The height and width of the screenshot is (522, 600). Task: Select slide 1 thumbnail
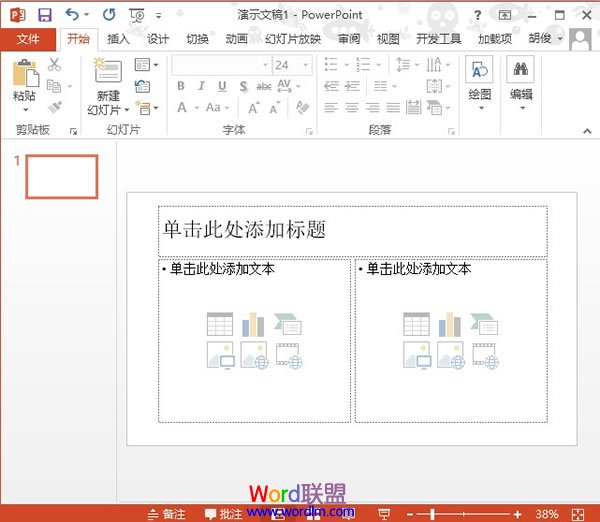click(62, 176)
